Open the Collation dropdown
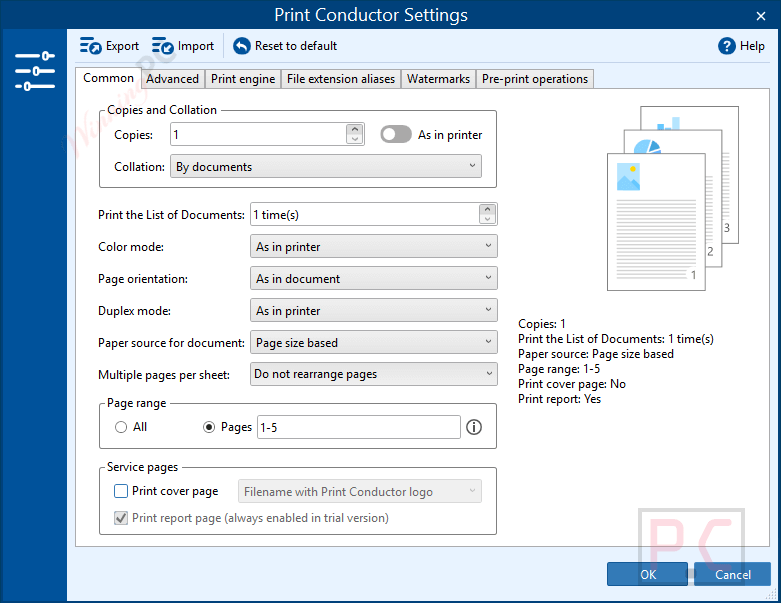 (x=326, y=166)
